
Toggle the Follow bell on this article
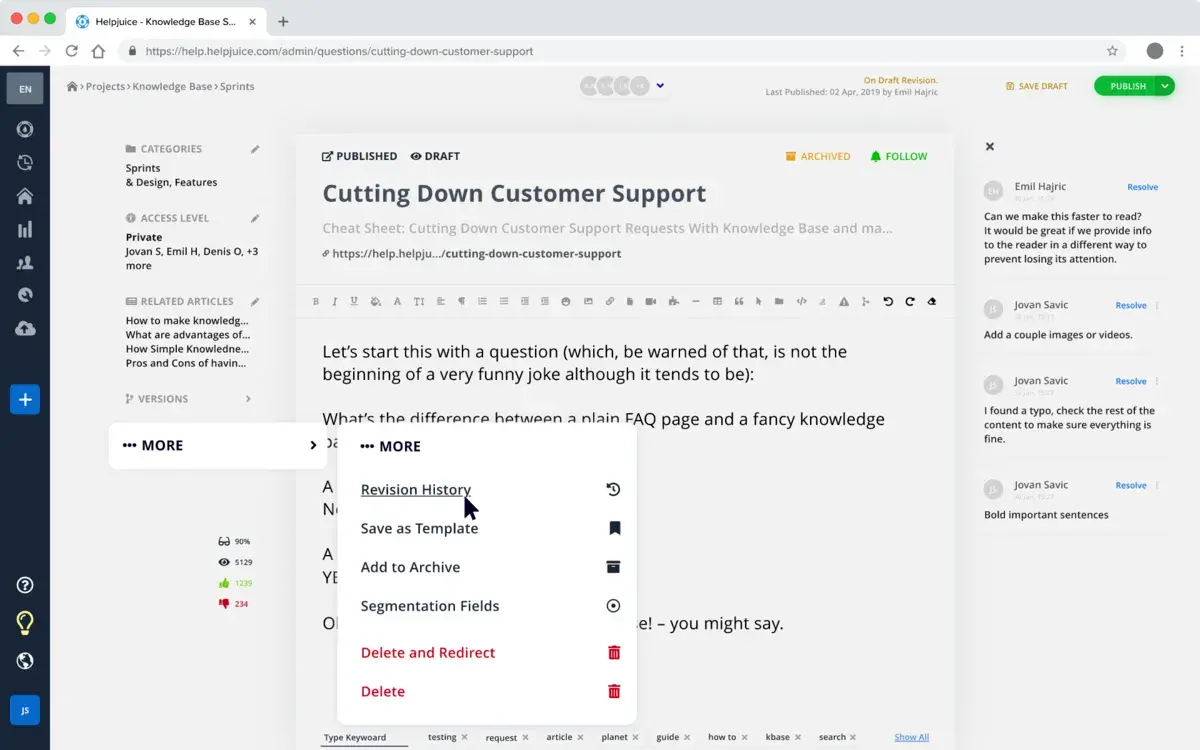tap(898, 156)
